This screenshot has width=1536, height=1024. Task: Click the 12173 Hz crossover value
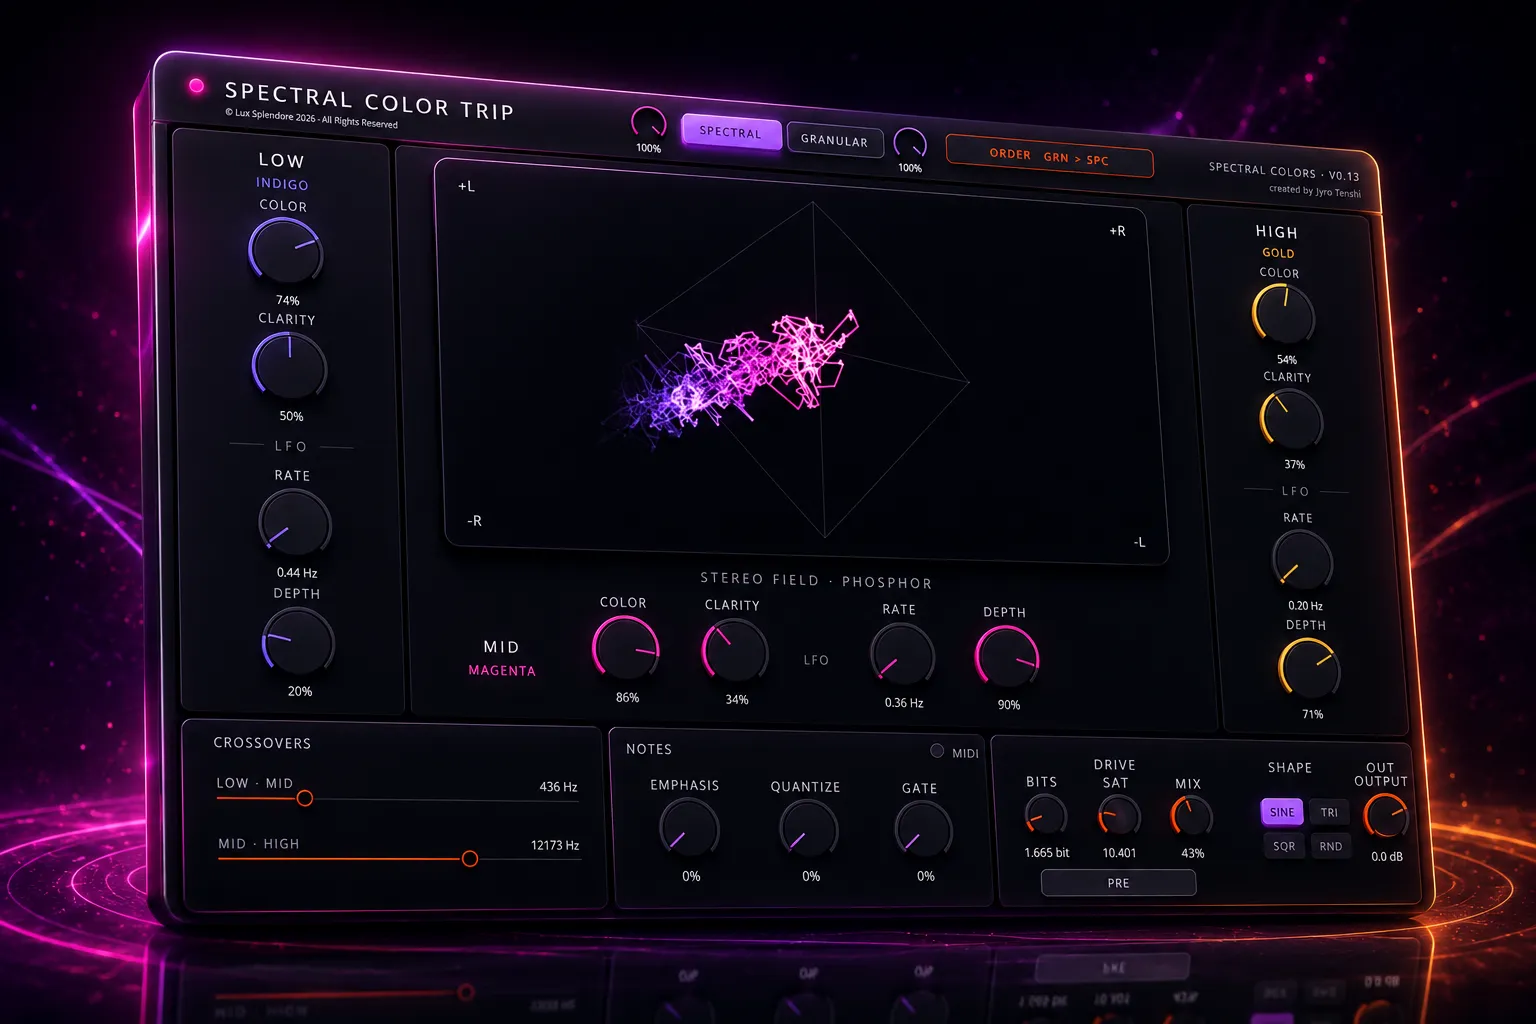[x=555, y=845]
